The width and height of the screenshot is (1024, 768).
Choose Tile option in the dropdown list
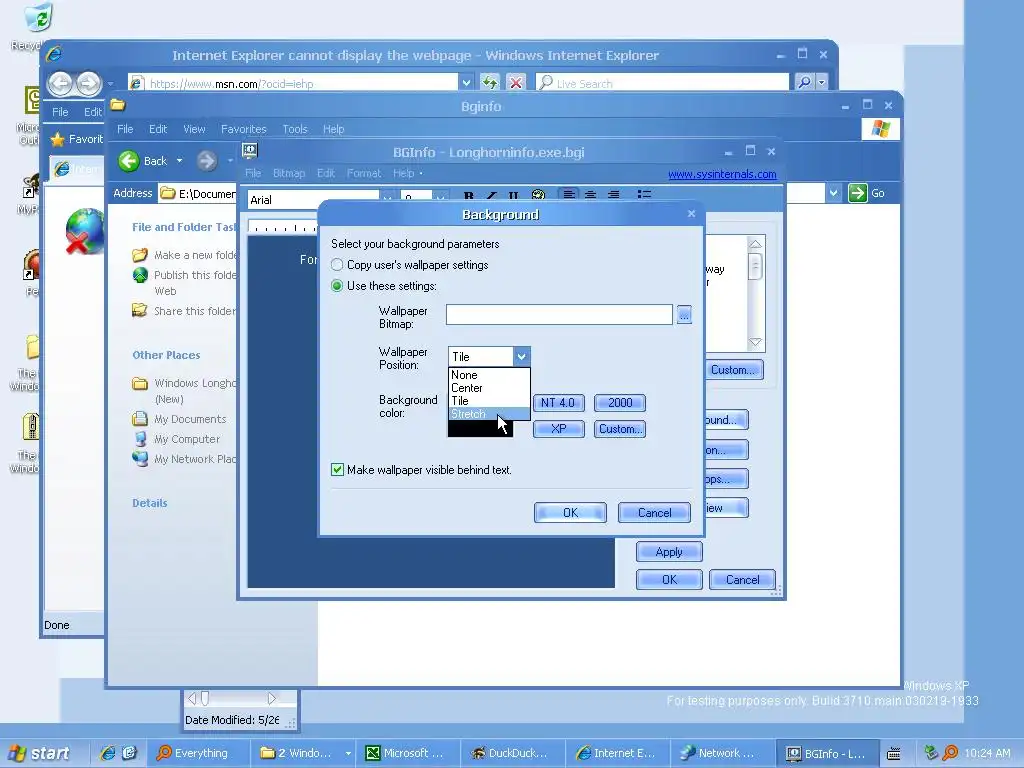pyautogui.click(x=488, y=401)
